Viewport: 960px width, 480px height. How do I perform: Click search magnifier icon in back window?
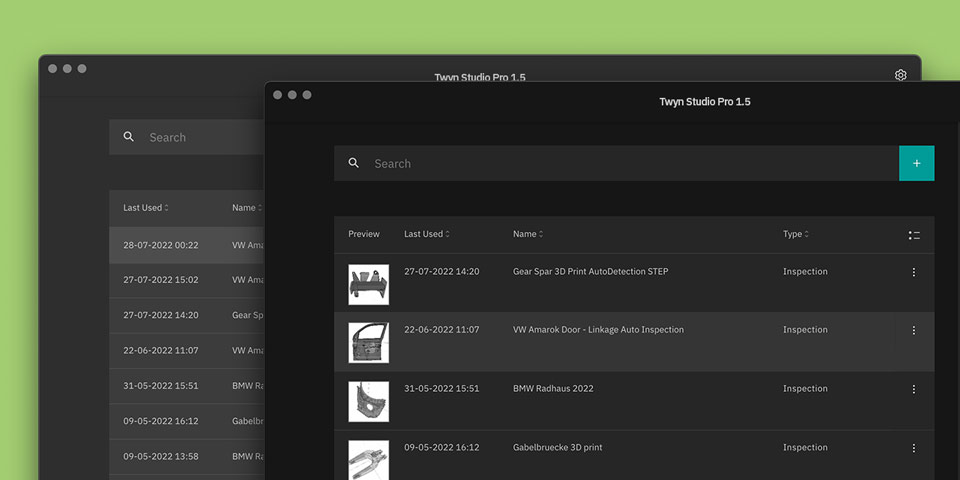pos(129,137)
